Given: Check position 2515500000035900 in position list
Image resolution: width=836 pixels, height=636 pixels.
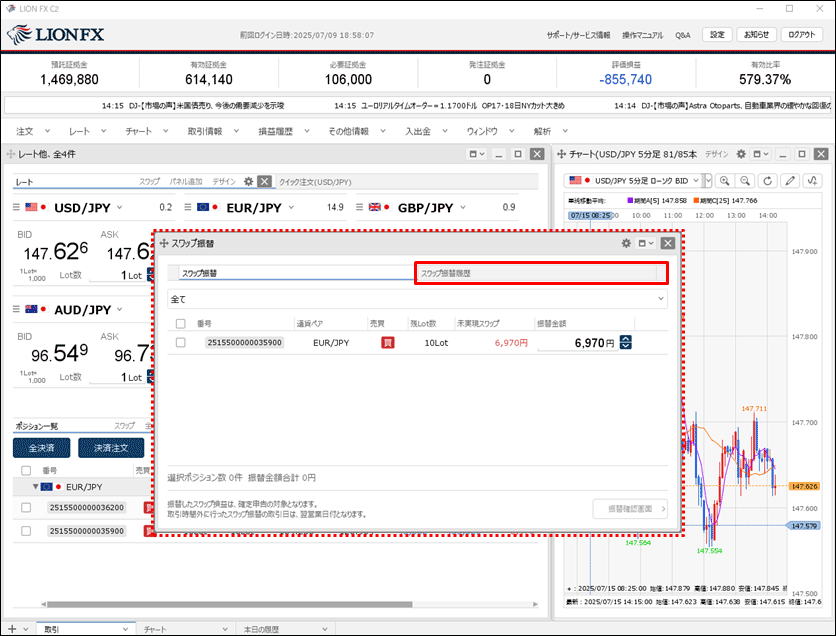Looking at the screenshot, I should pyautogui.click(x=26, y=531).
